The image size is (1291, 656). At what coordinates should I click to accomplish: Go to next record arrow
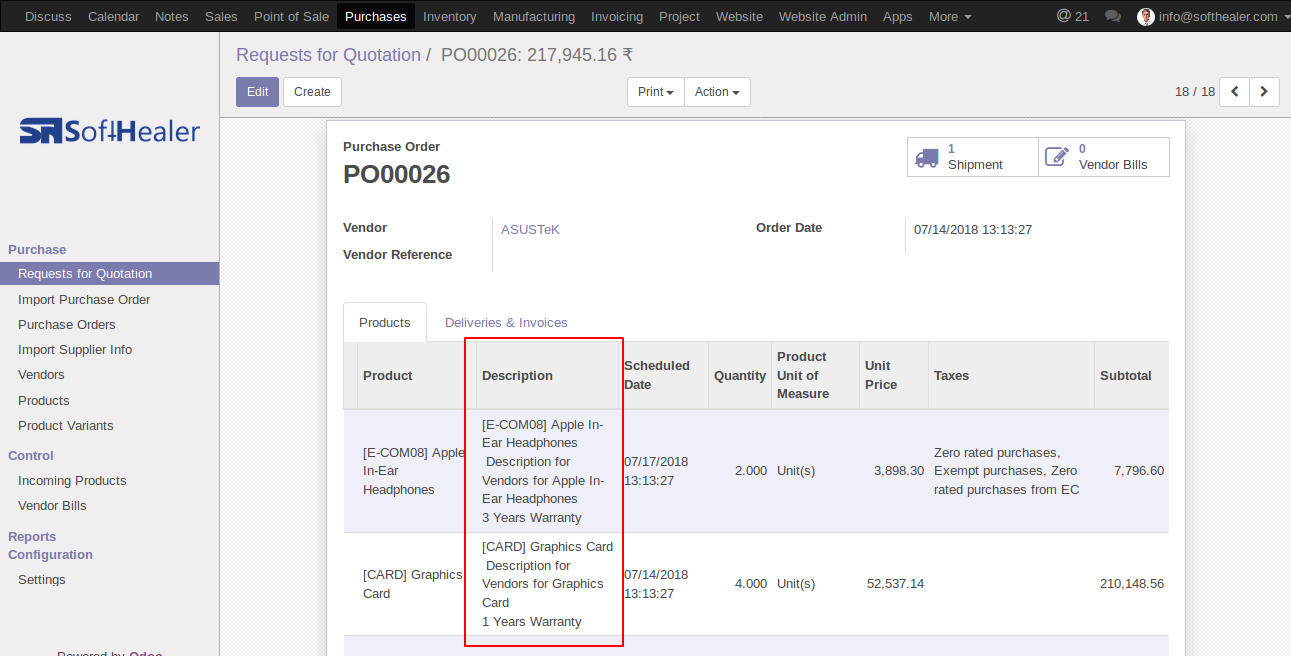coord(1265,92)
